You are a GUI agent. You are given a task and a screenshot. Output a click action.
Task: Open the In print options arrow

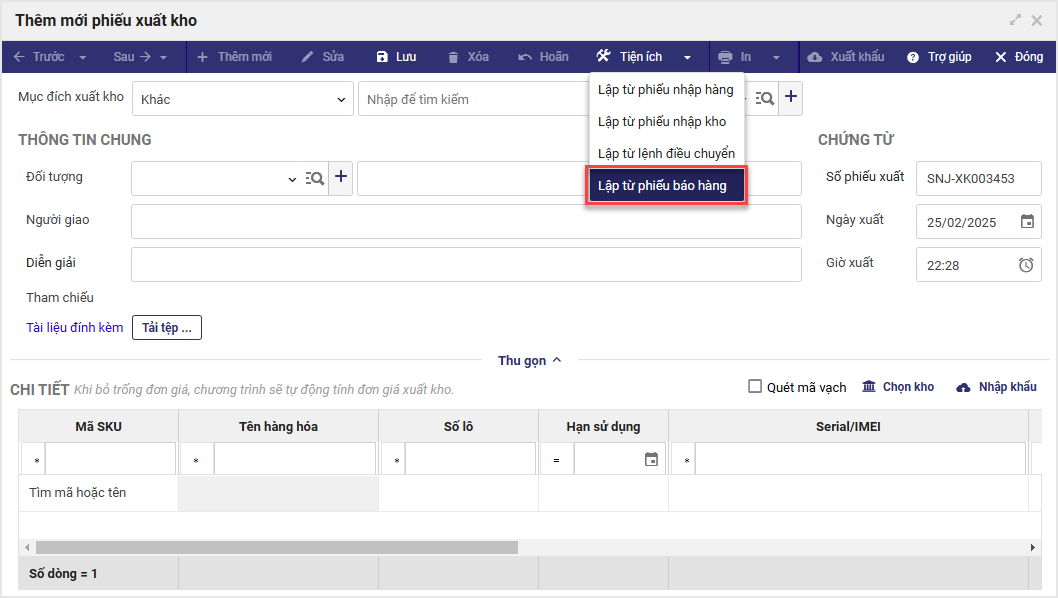coord(776,57)
